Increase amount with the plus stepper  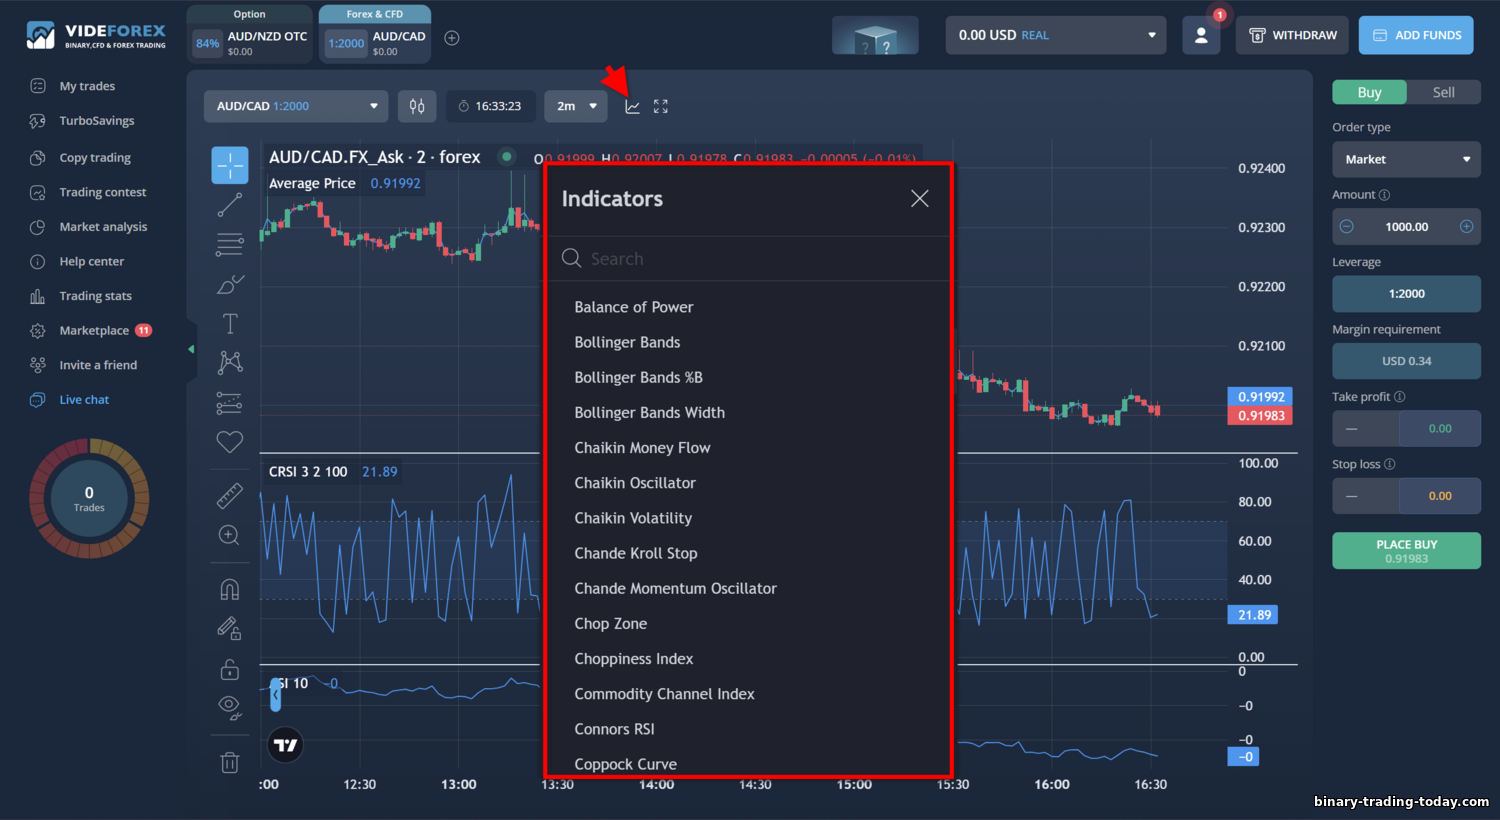[1466, 227]
